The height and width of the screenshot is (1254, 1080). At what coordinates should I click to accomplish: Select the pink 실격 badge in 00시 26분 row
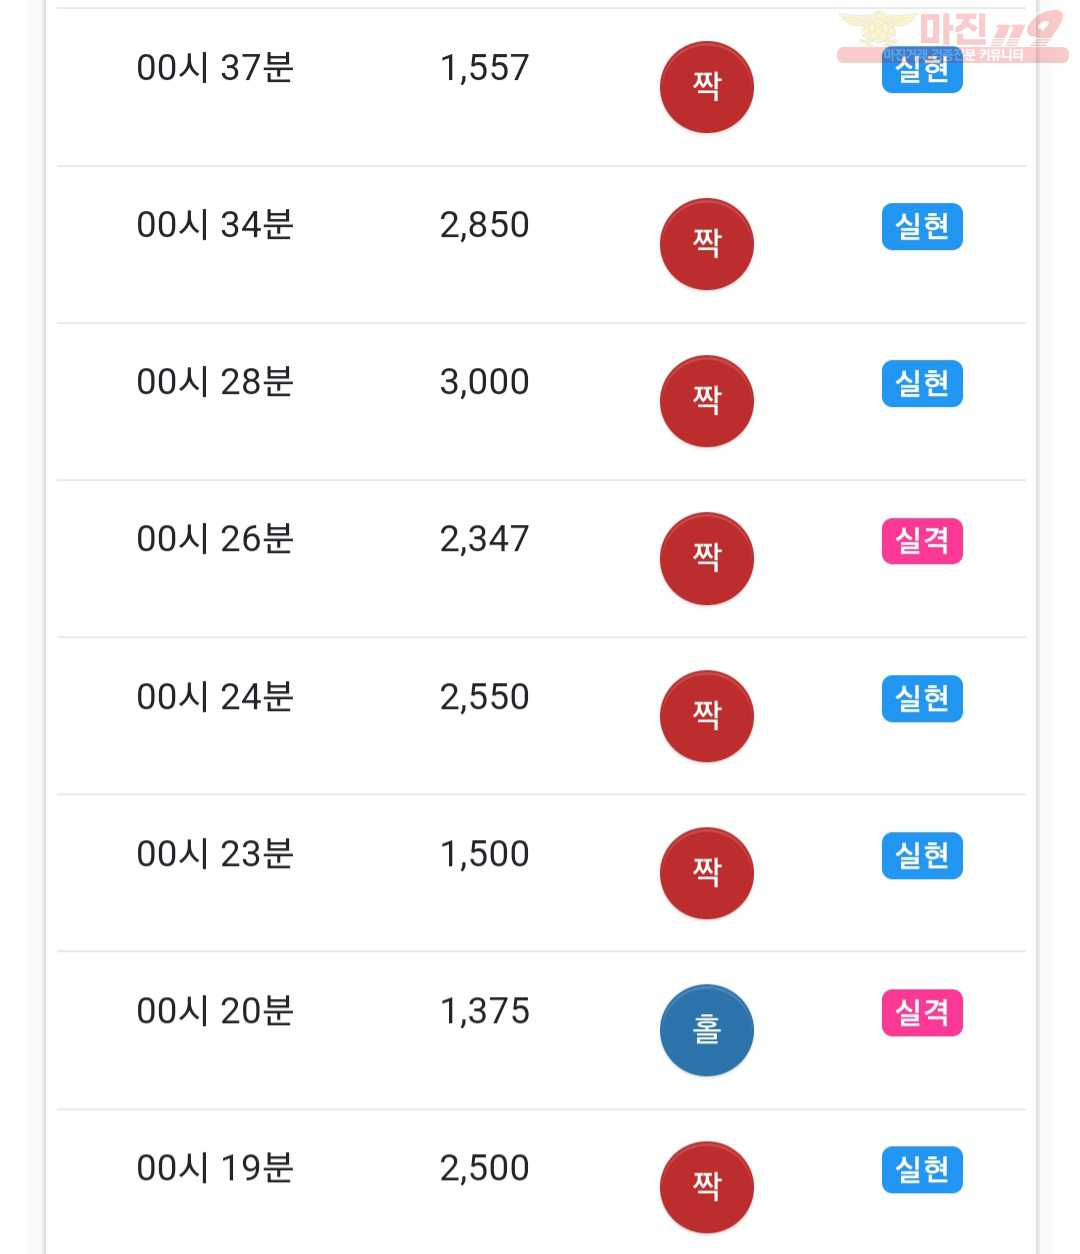(x=922, y=541)
